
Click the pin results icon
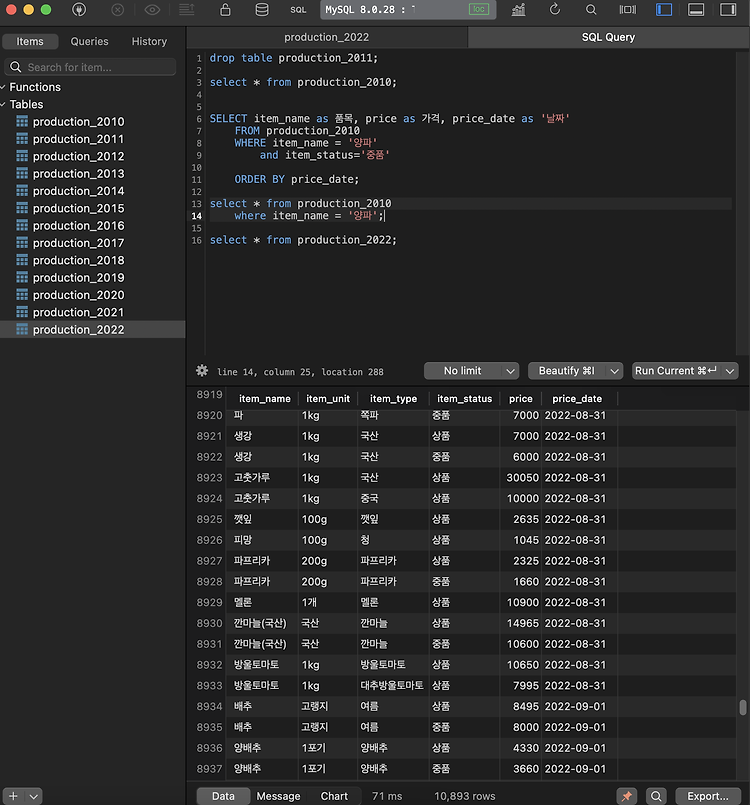tap(626, 796)
